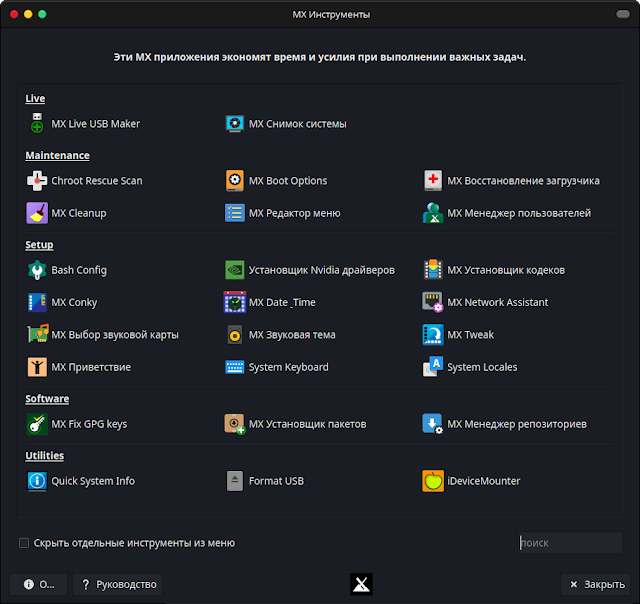Select the Maintenance category heading
640x604 pixels.
[x=58, y=155]
